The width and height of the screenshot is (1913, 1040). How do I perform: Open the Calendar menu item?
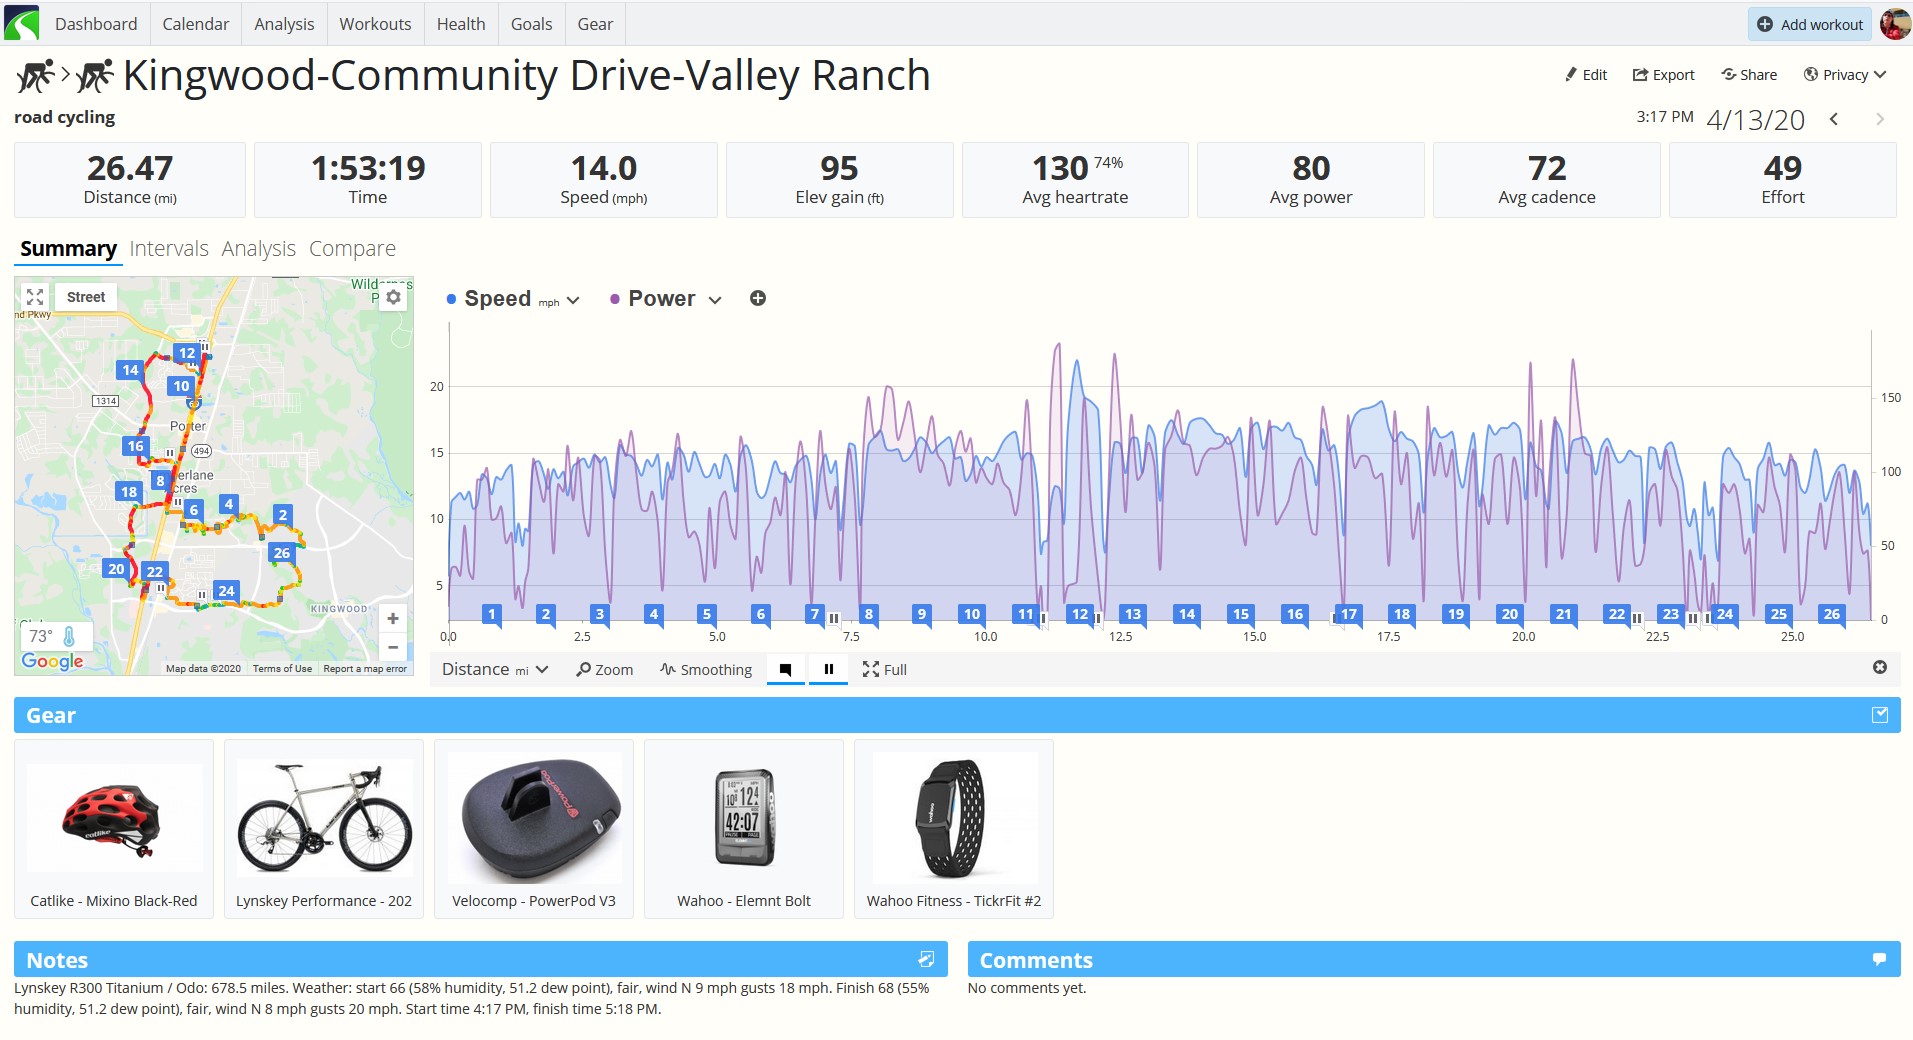pyautogui.click(x=196, y=24)
